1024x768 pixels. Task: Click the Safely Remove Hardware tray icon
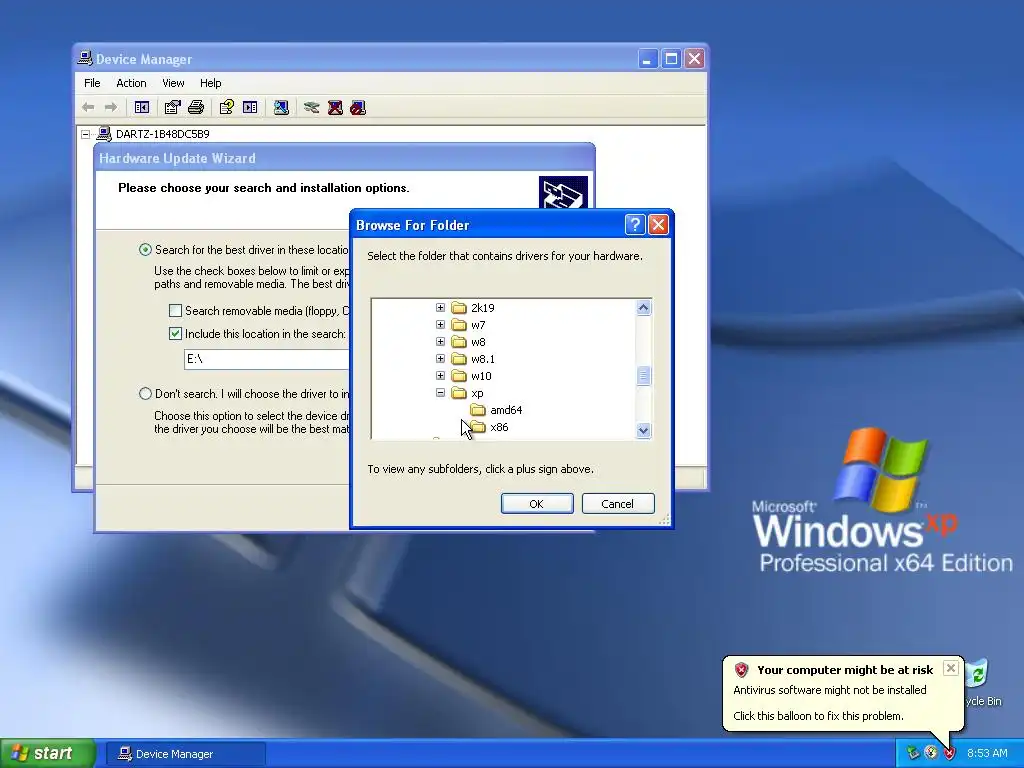click(x=912, y=753)
